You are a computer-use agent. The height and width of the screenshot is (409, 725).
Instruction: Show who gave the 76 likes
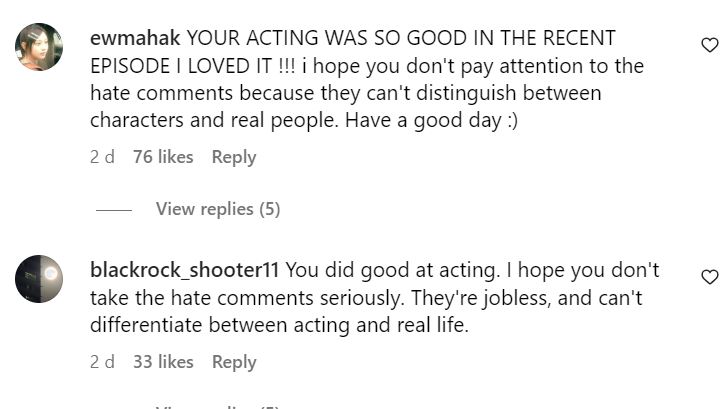pyautogui.click(x=162, y=157)
